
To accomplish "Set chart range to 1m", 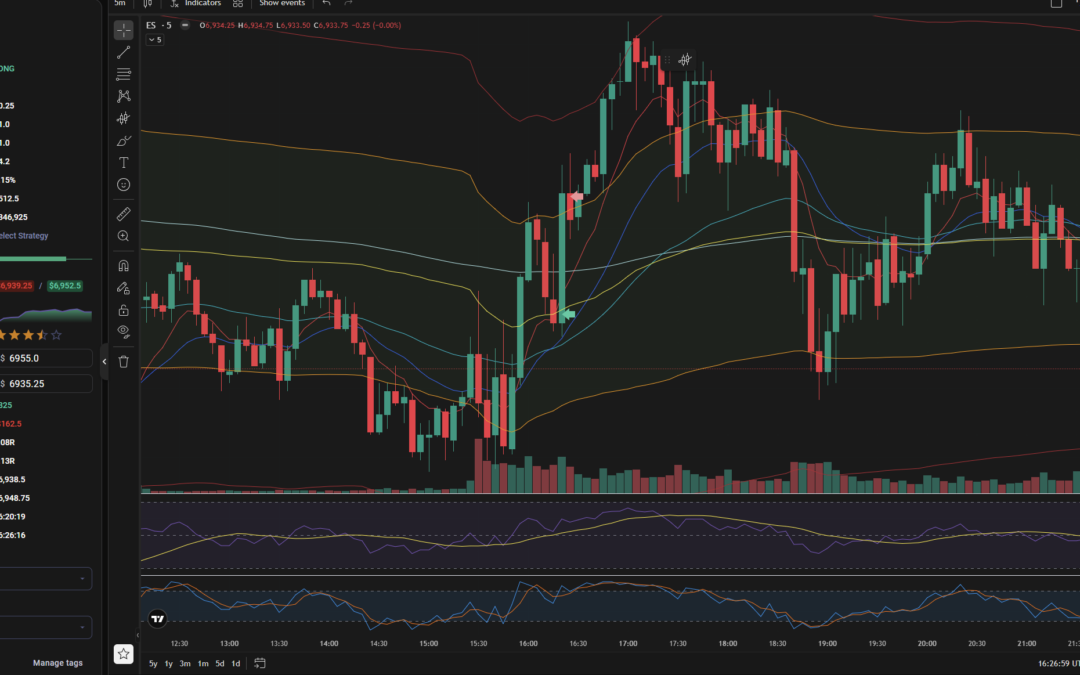I will pos(202,663).
